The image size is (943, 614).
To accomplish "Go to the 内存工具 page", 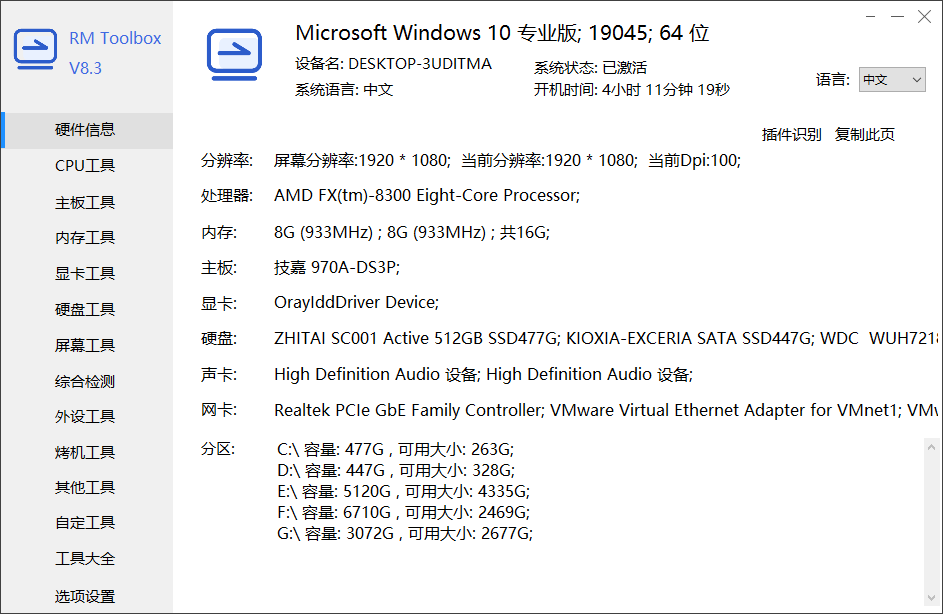I will (x=85, y=237).
